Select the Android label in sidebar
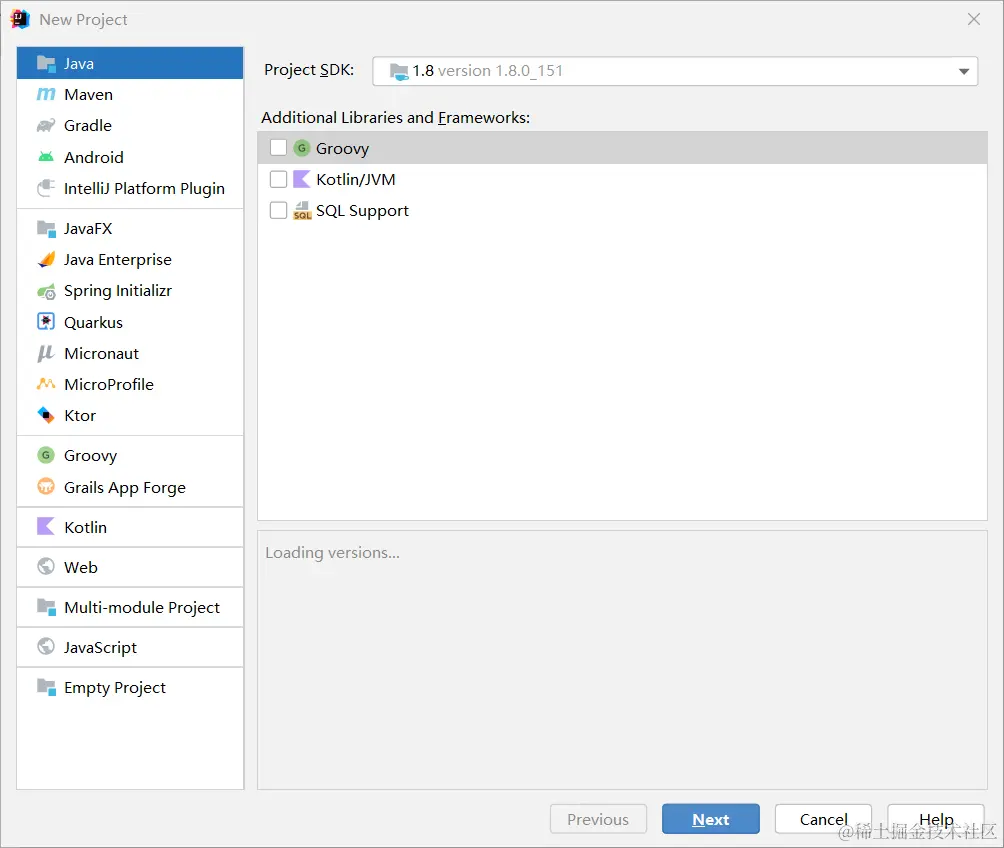1004x848 pixels. [x=93, y=158]
